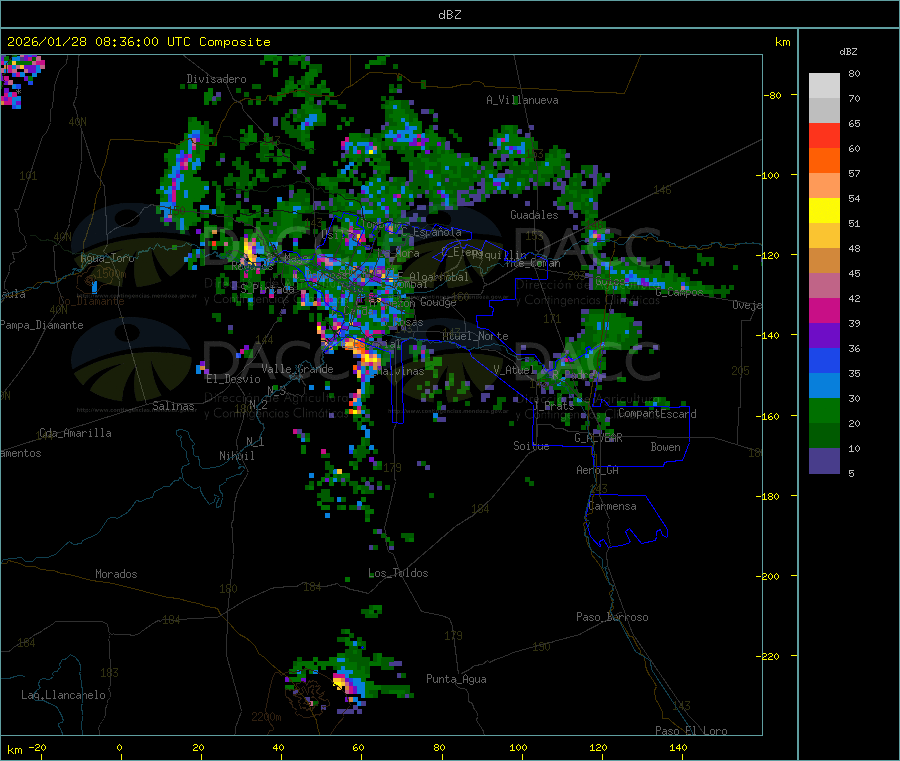Click the CompartEscard location label

click(x=657, y=413)
